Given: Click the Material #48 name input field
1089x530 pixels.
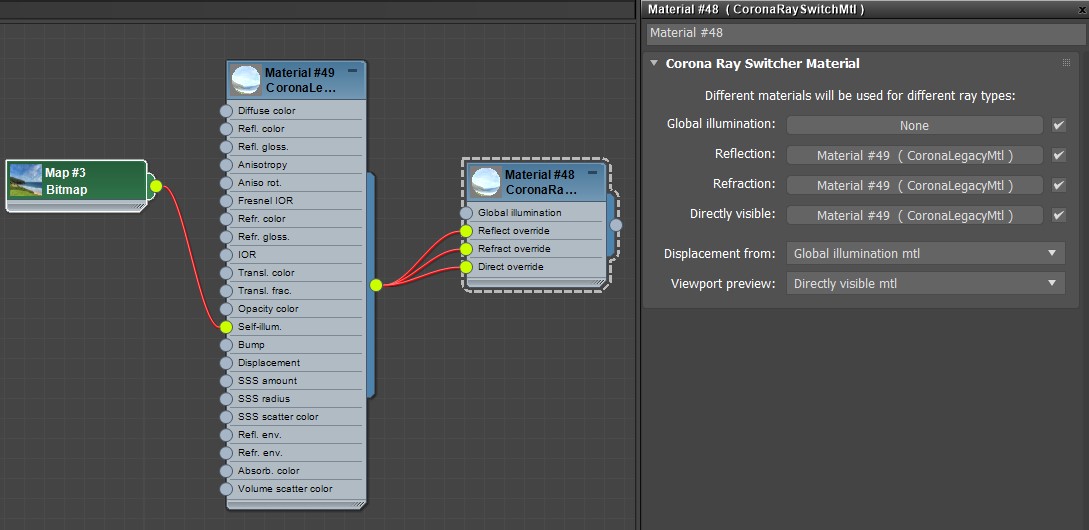Looking at the screenshot, I should pyautogui.click(x=864, y=33).
